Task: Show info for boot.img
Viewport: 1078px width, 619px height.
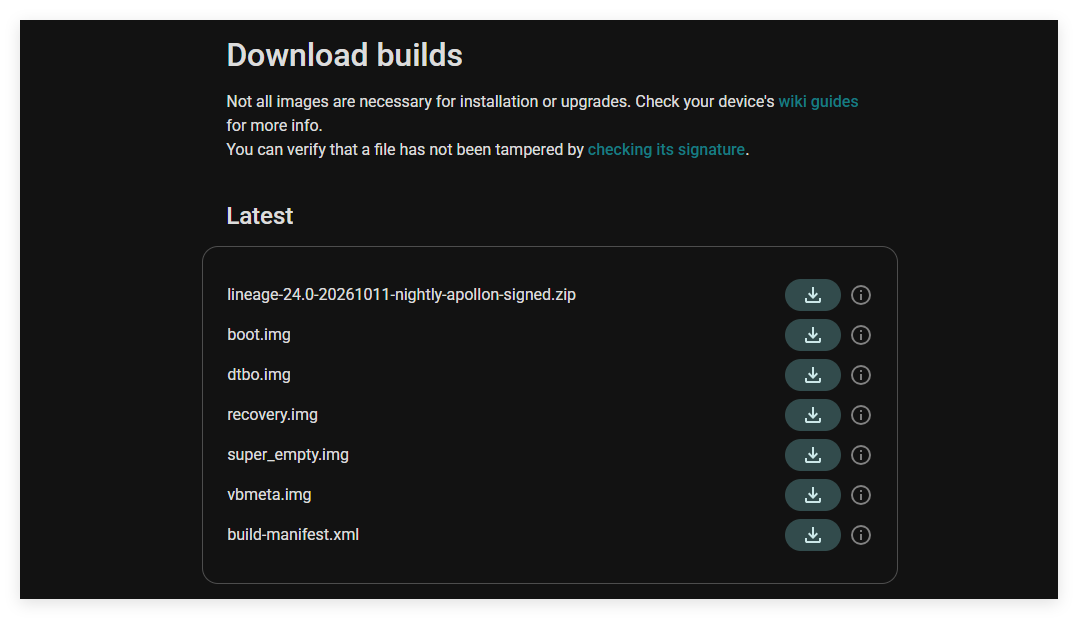Action: [861, 335]
